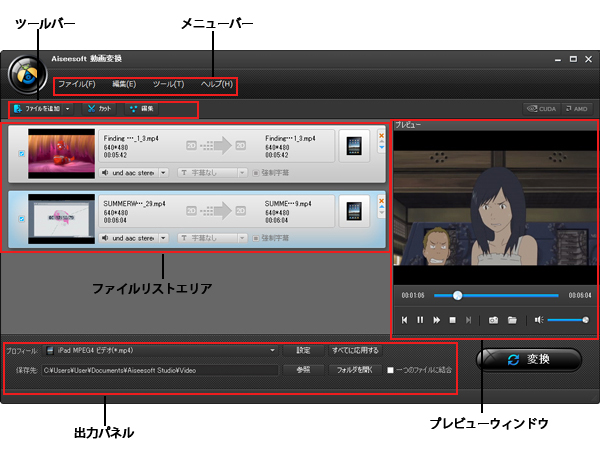Uncheck the SUMMERW video file checkbox
Image resolution: width=600 pixels, height=454 pixels.
point(22,218)
